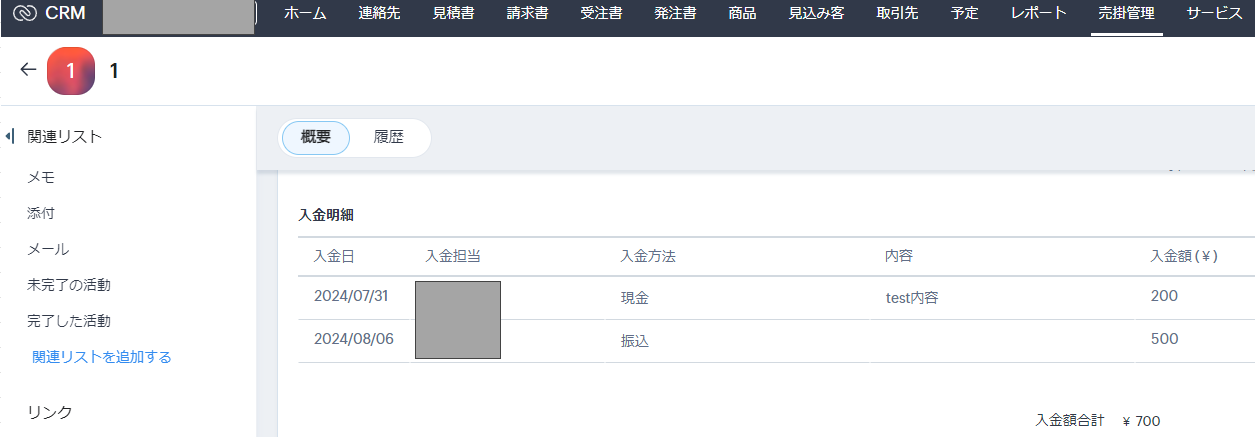Show 未完了の活動 list
The height and width of the screenshot is (437, 1255).
[69, 285]
